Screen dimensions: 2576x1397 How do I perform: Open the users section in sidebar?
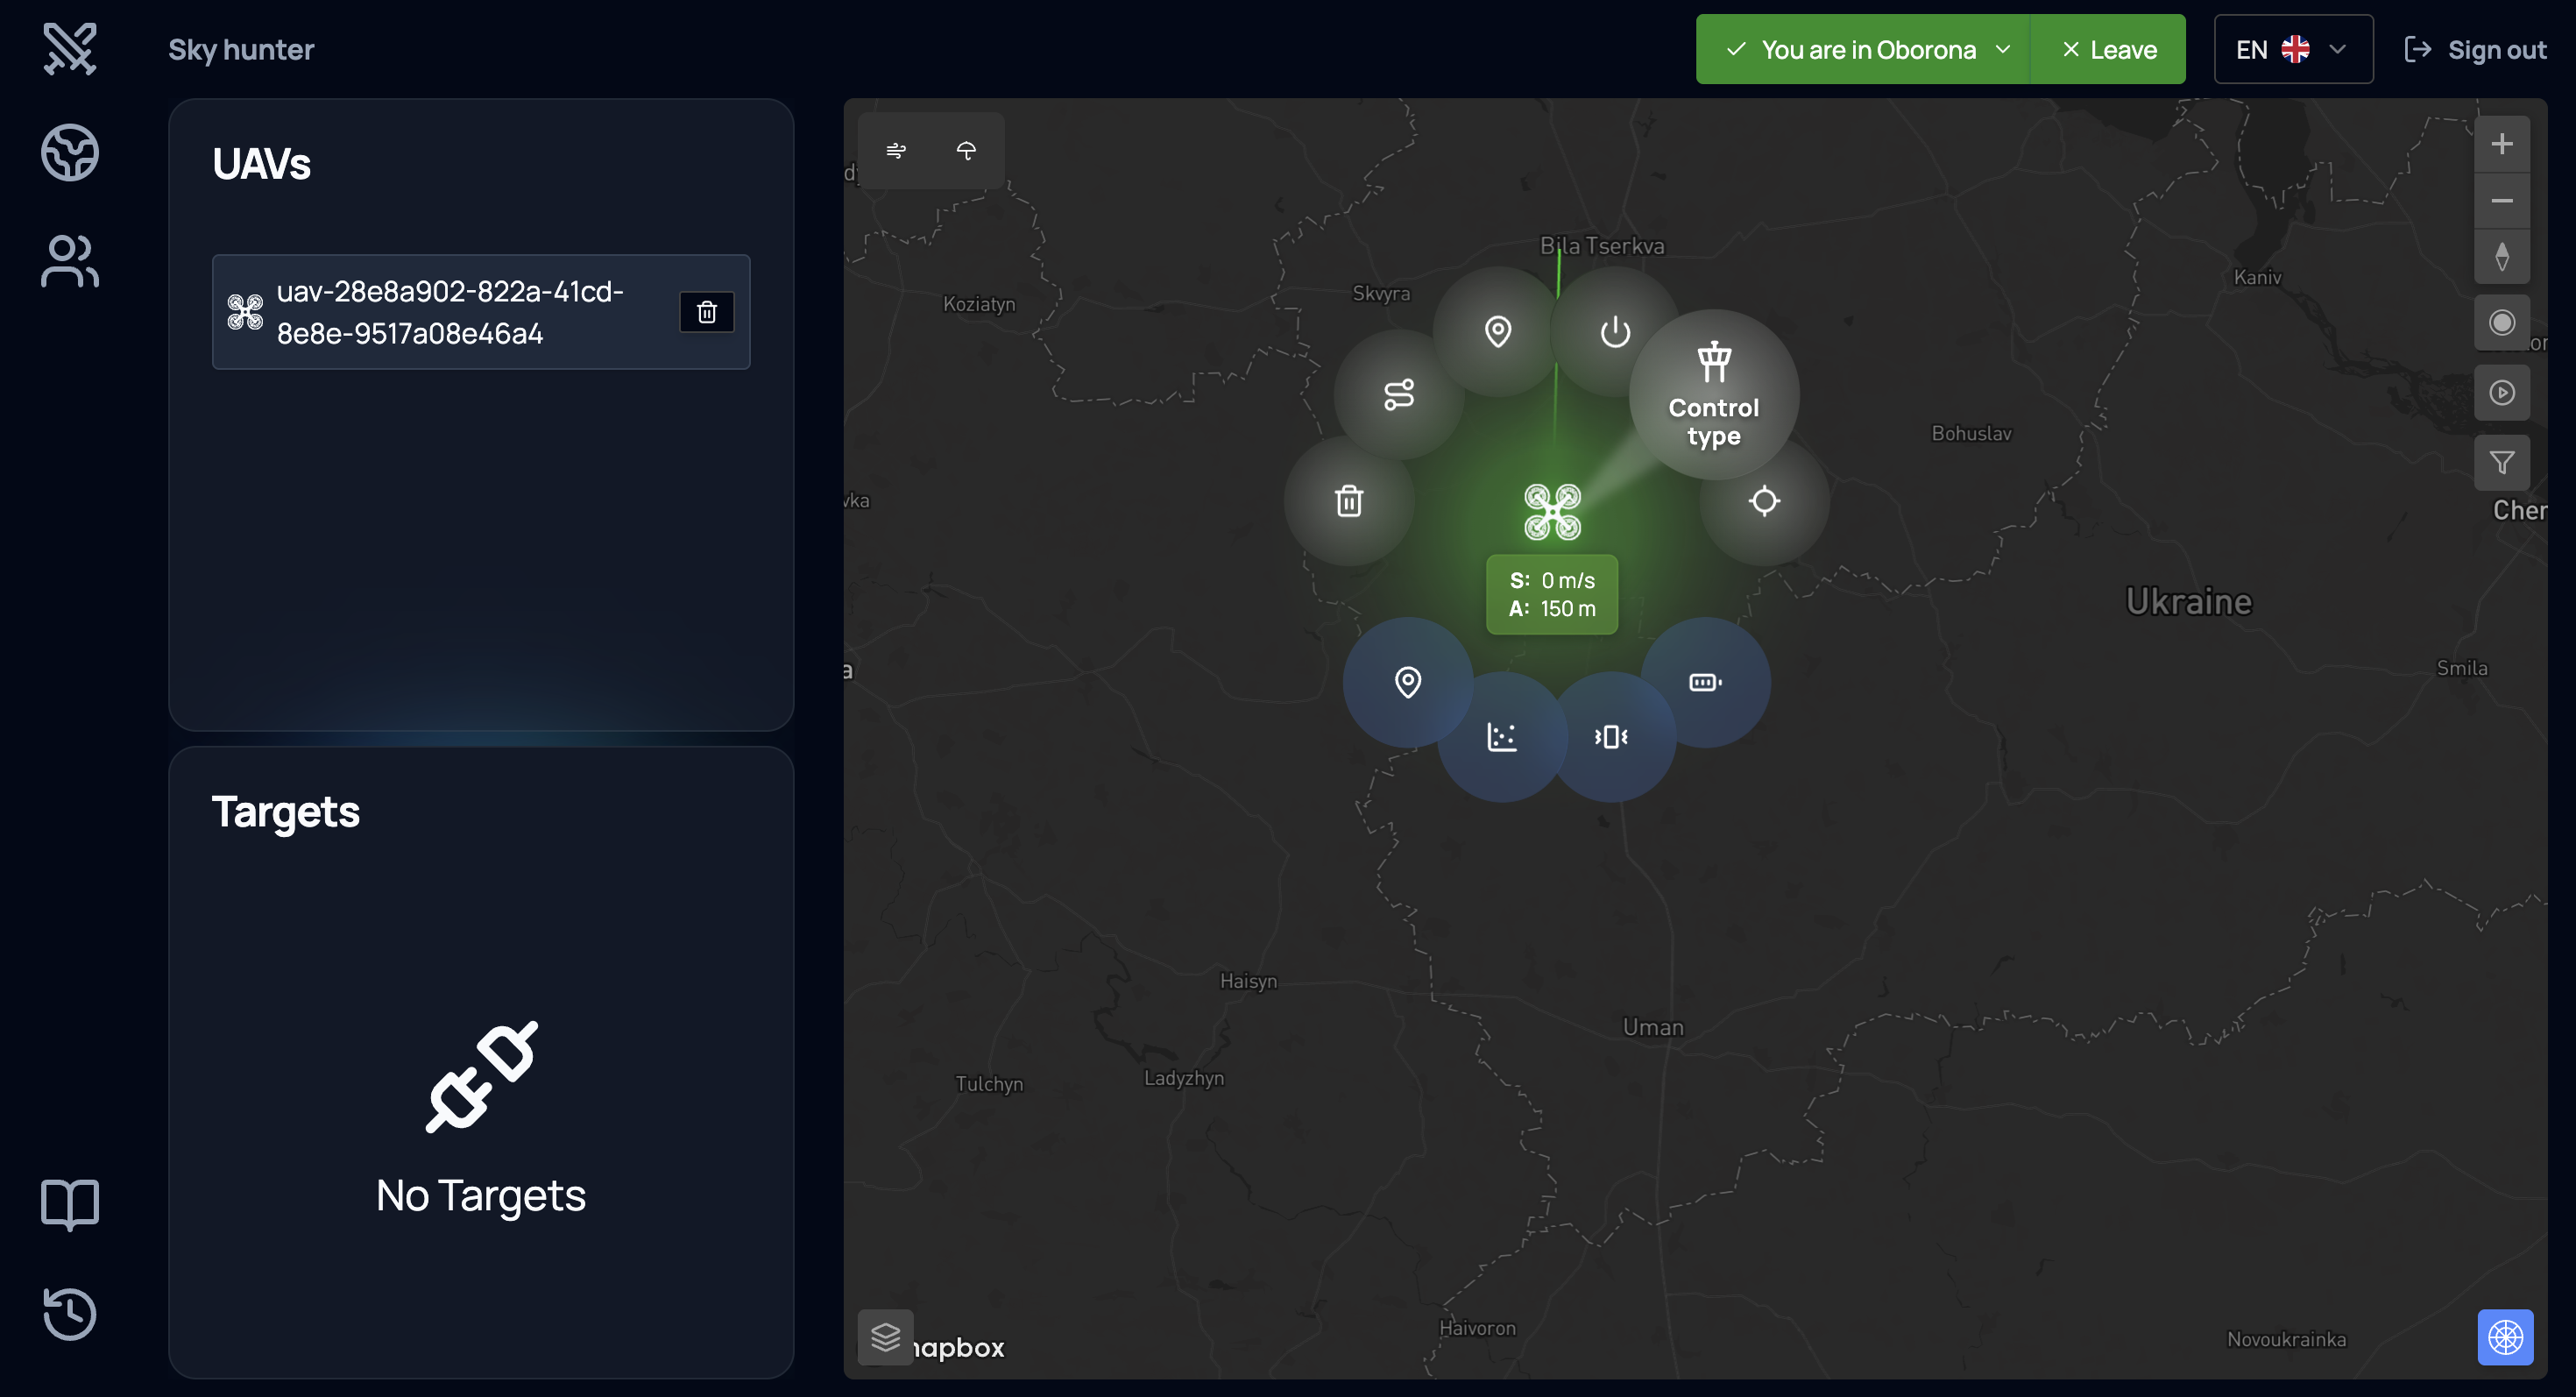(x=70, y=262)
